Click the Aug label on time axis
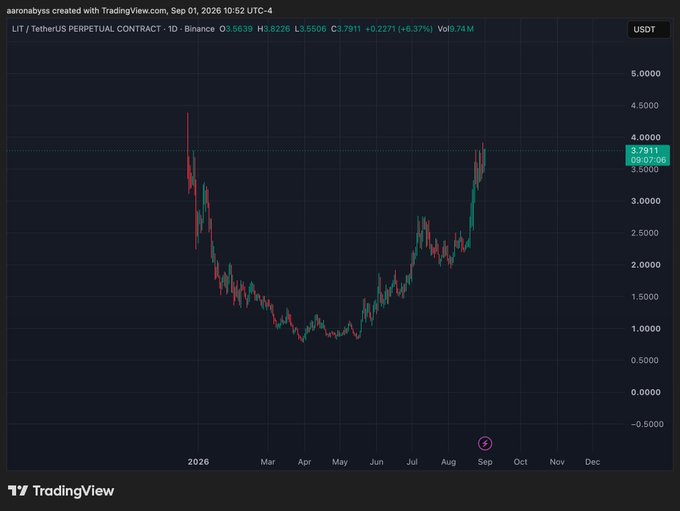 [x=448, y=462]
